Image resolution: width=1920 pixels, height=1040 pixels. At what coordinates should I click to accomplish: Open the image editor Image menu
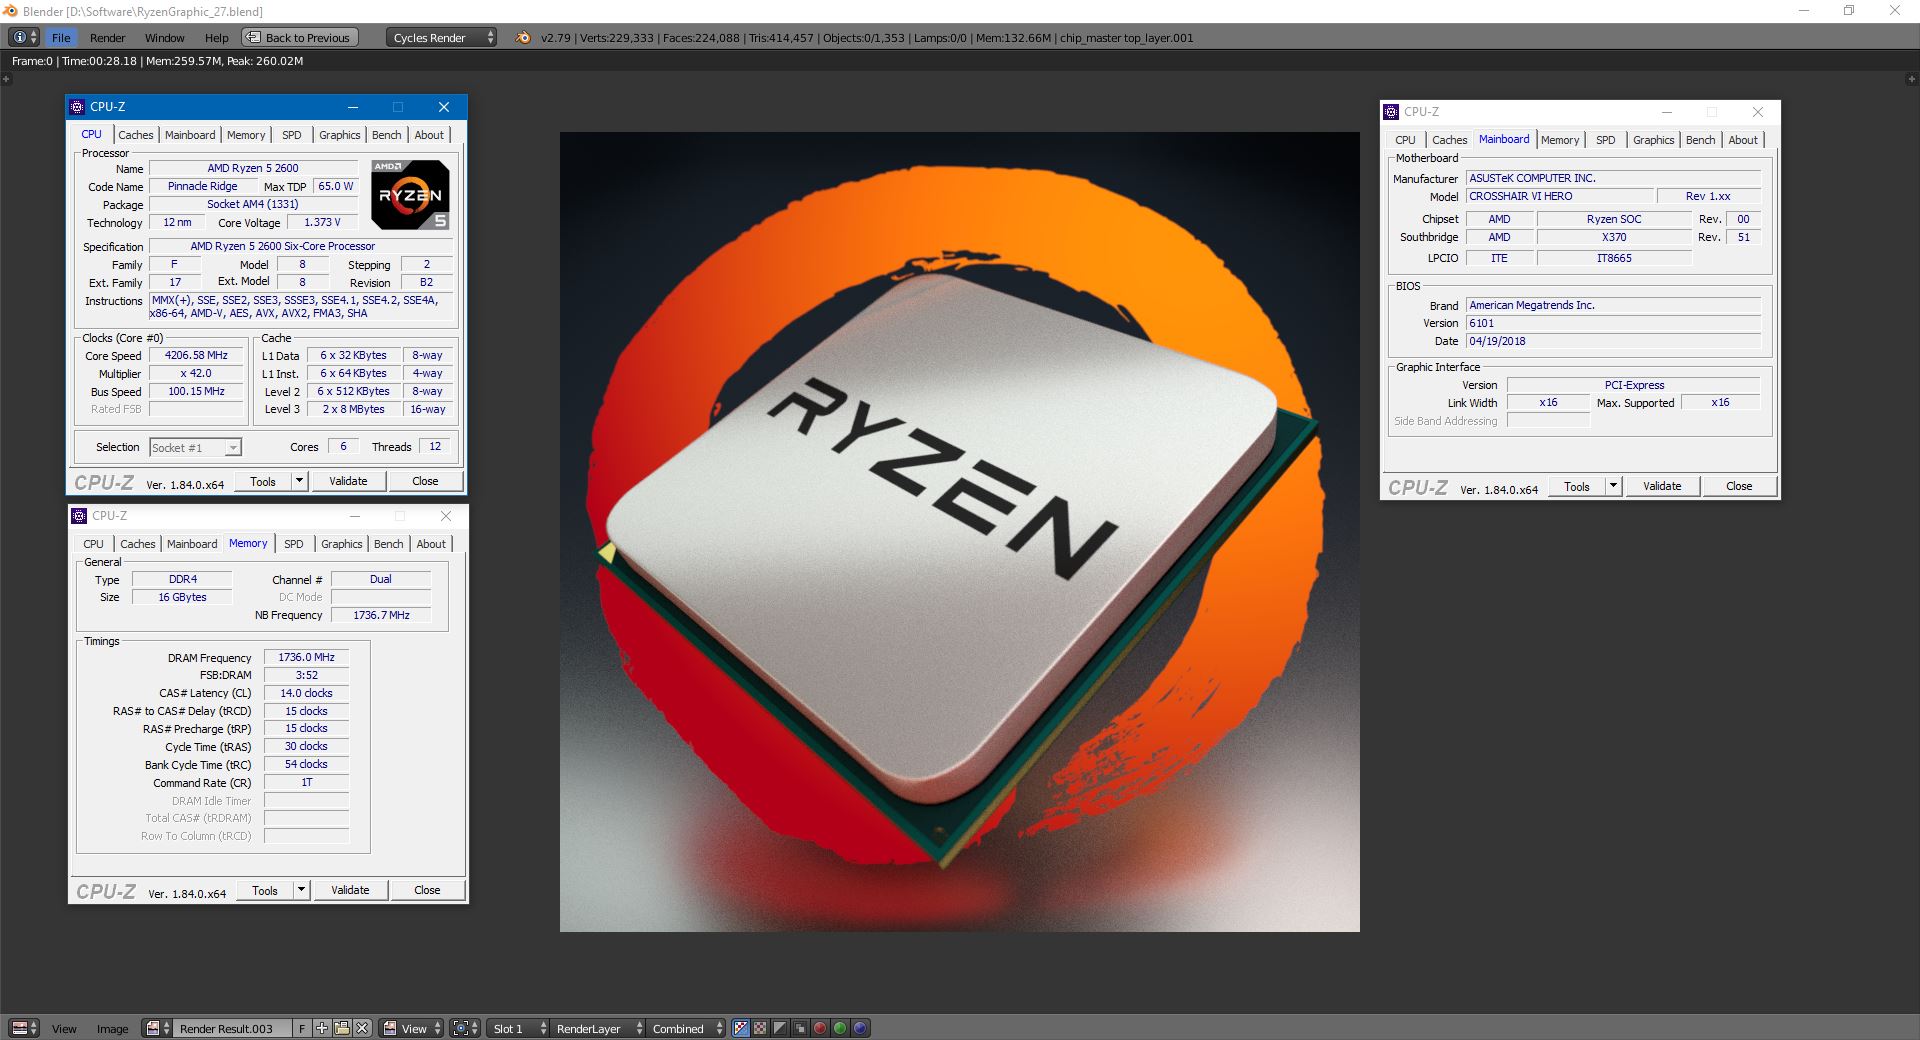(112, 1028)
